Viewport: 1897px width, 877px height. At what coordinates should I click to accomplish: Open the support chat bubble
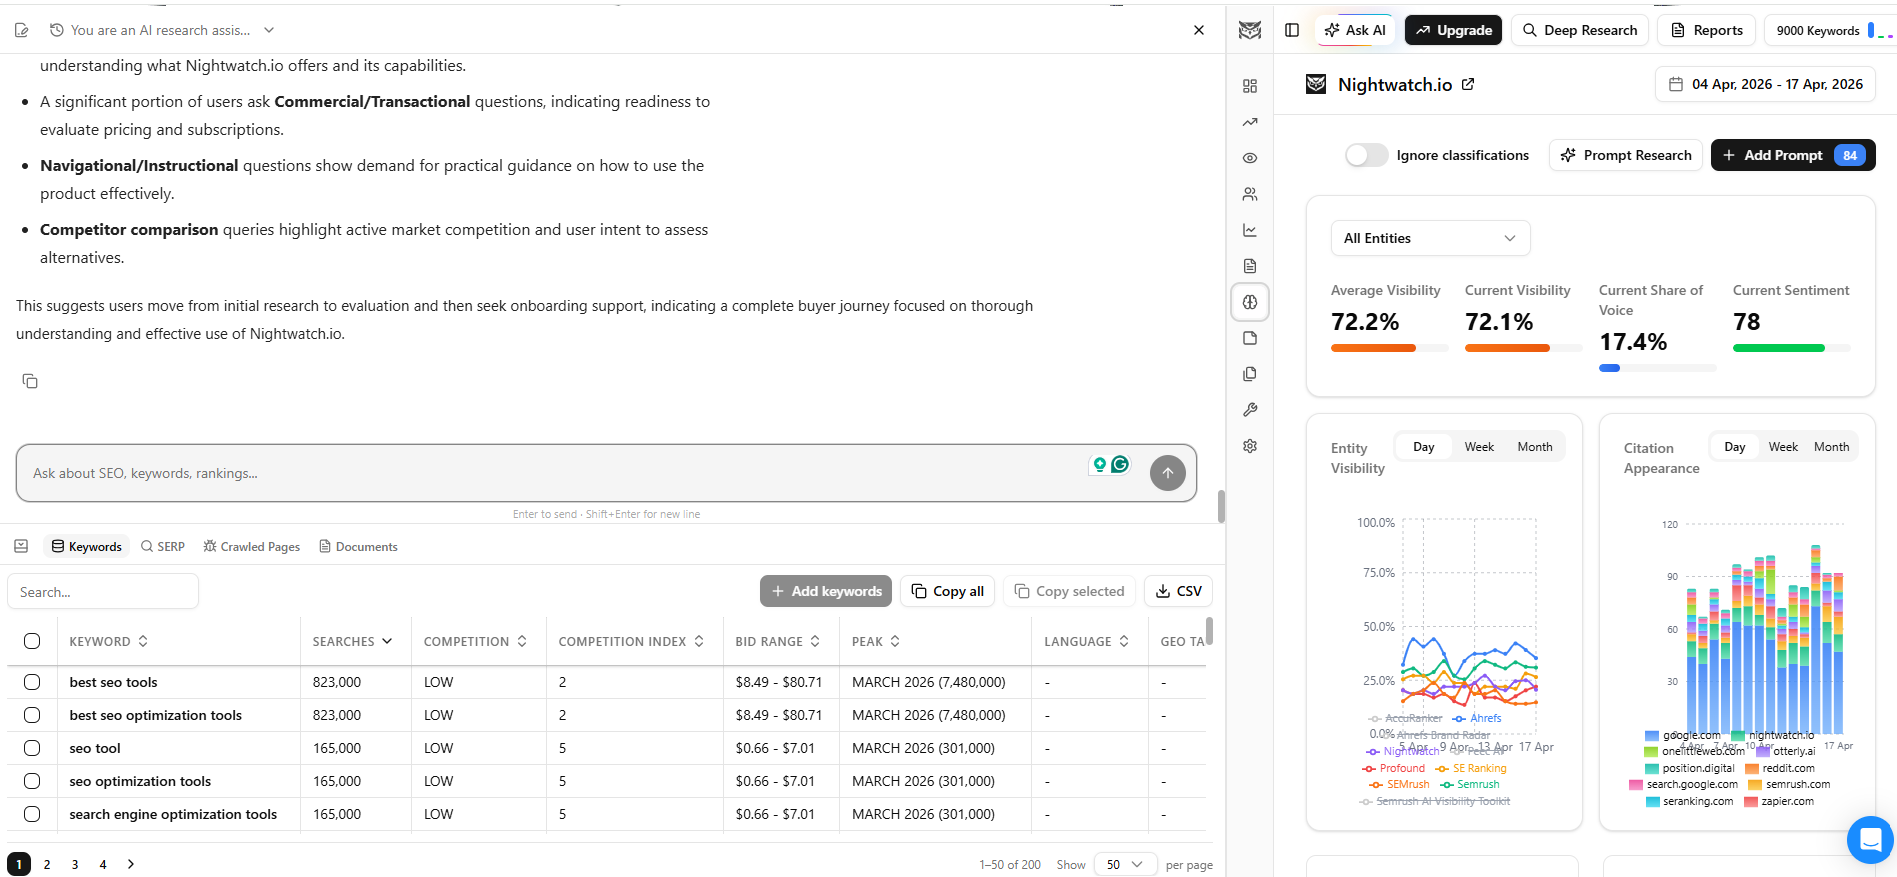point(1869,840)
